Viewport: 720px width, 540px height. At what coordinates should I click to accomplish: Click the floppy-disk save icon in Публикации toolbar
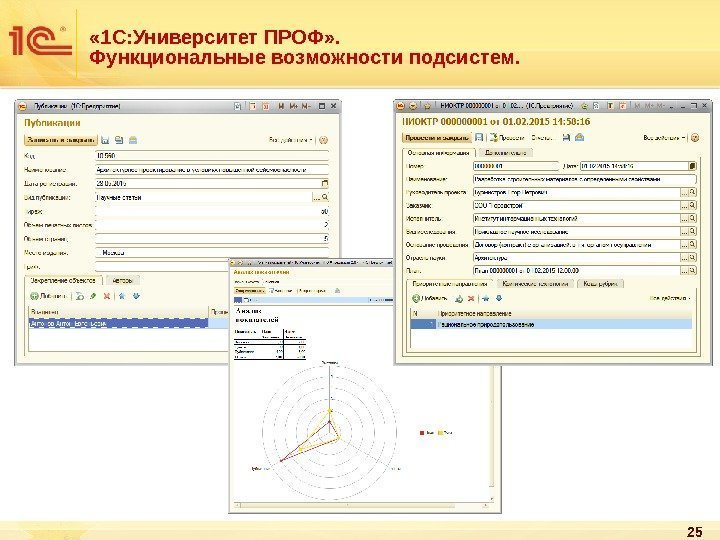click(x=105, y=140)
